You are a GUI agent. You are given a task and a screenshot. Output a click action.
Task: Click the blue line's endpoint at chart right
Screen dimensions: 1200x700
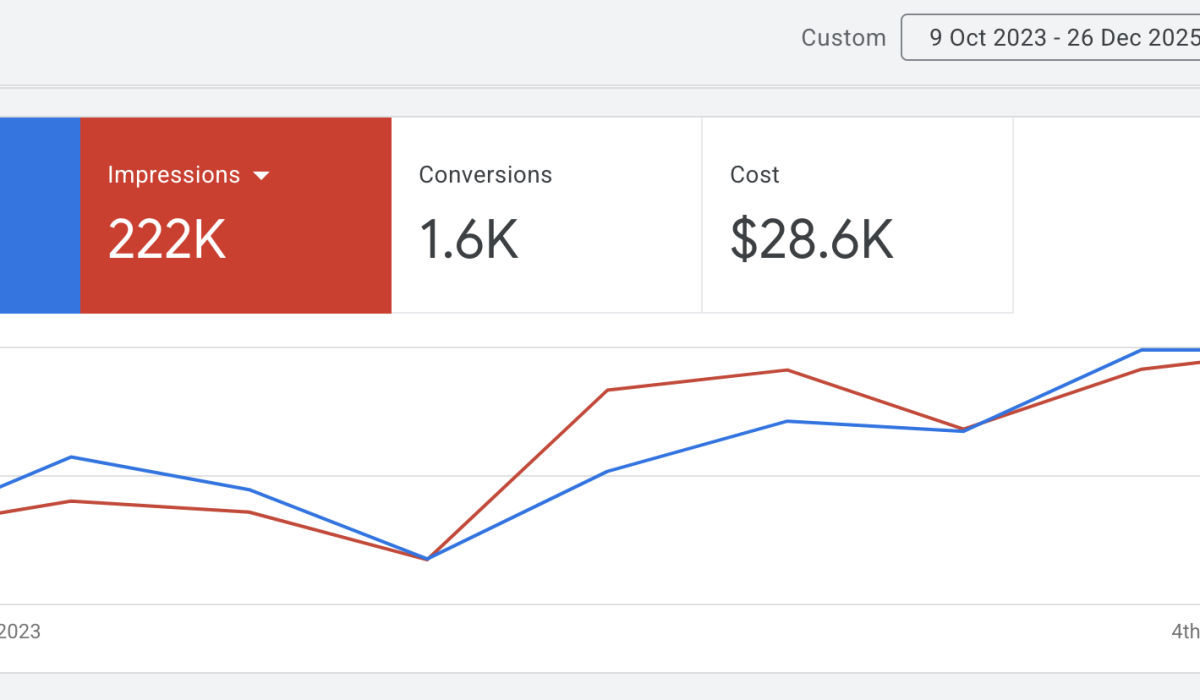point(1195,350)
